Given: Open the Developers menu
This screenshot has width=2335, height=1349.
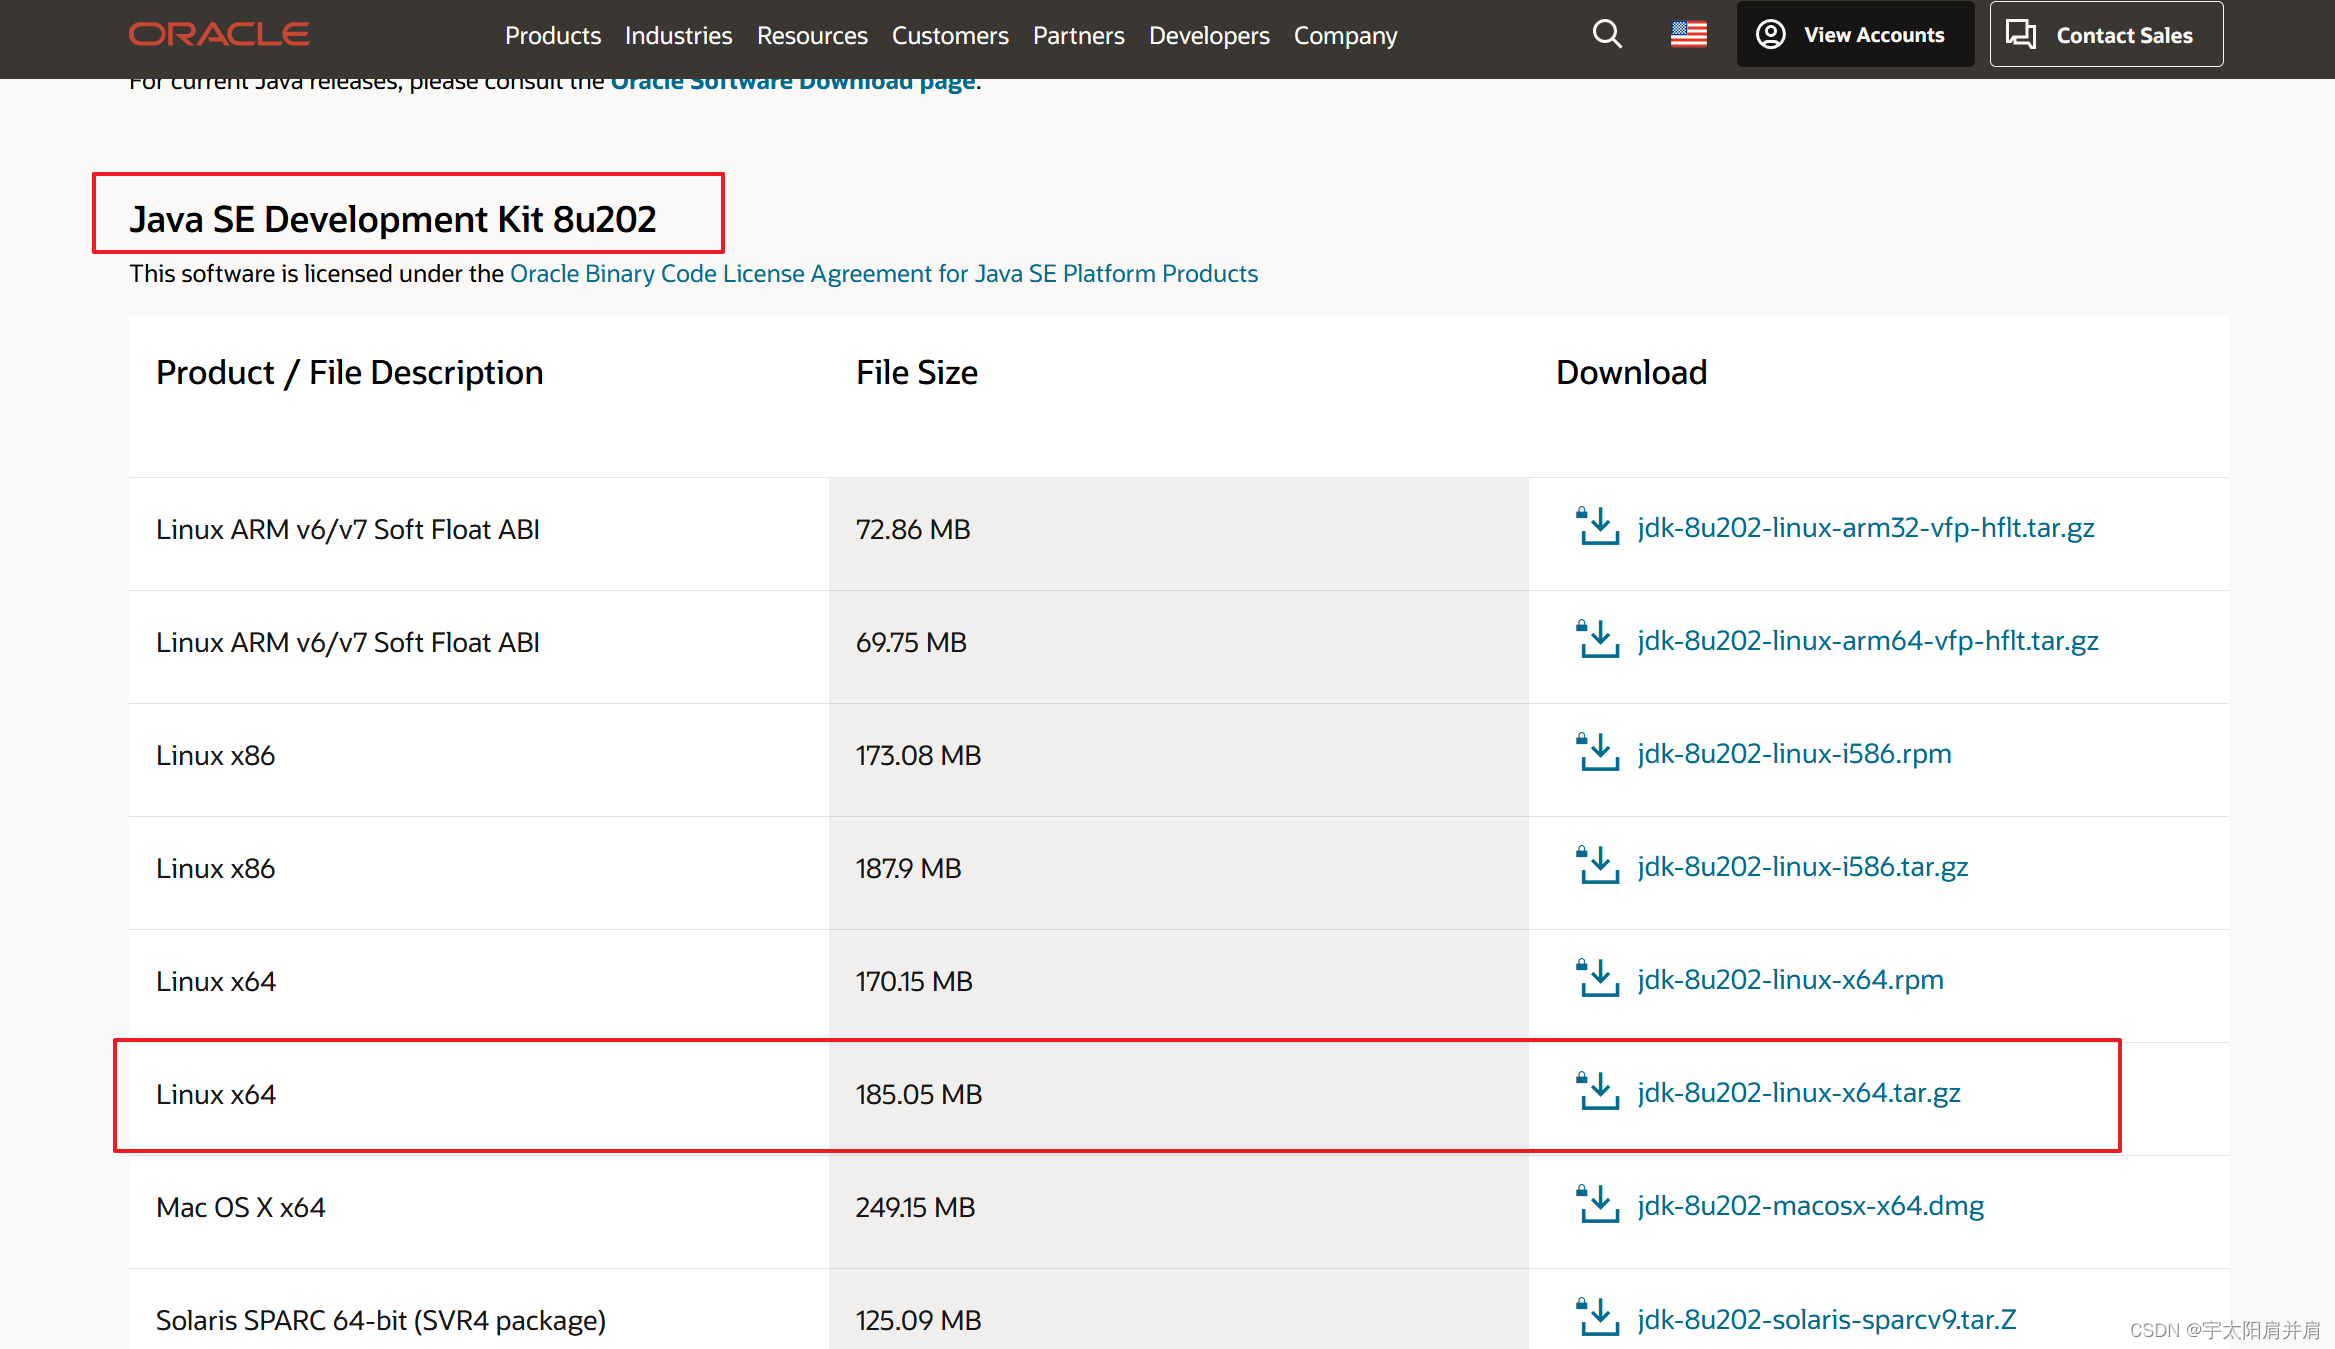Looking at the screenshot, I should click(1209, 36).
